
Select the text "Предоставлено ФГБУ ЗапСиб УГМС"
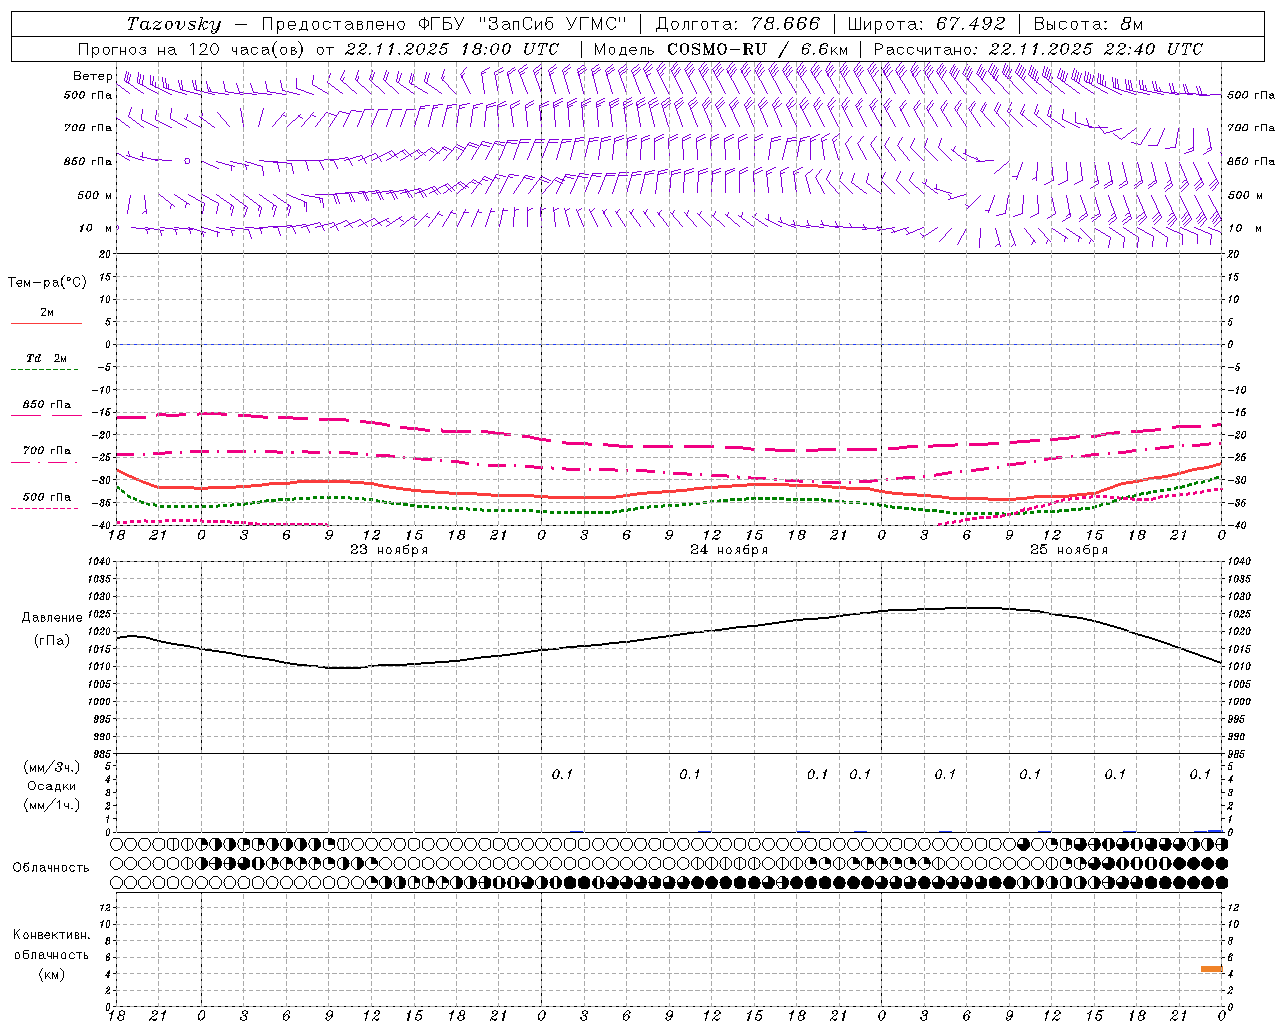coord(443,24)
